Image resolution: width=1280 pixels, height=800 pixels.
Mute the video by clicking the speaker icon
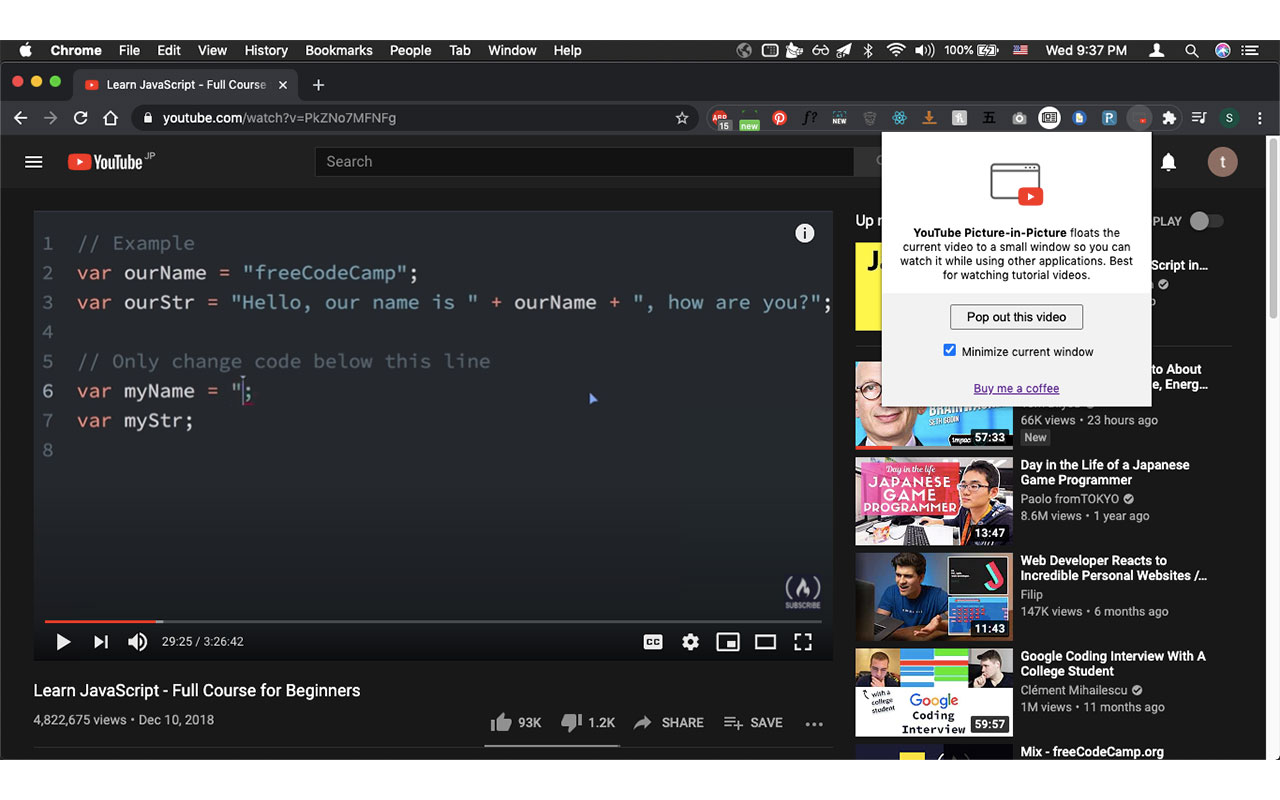[137, 641]
